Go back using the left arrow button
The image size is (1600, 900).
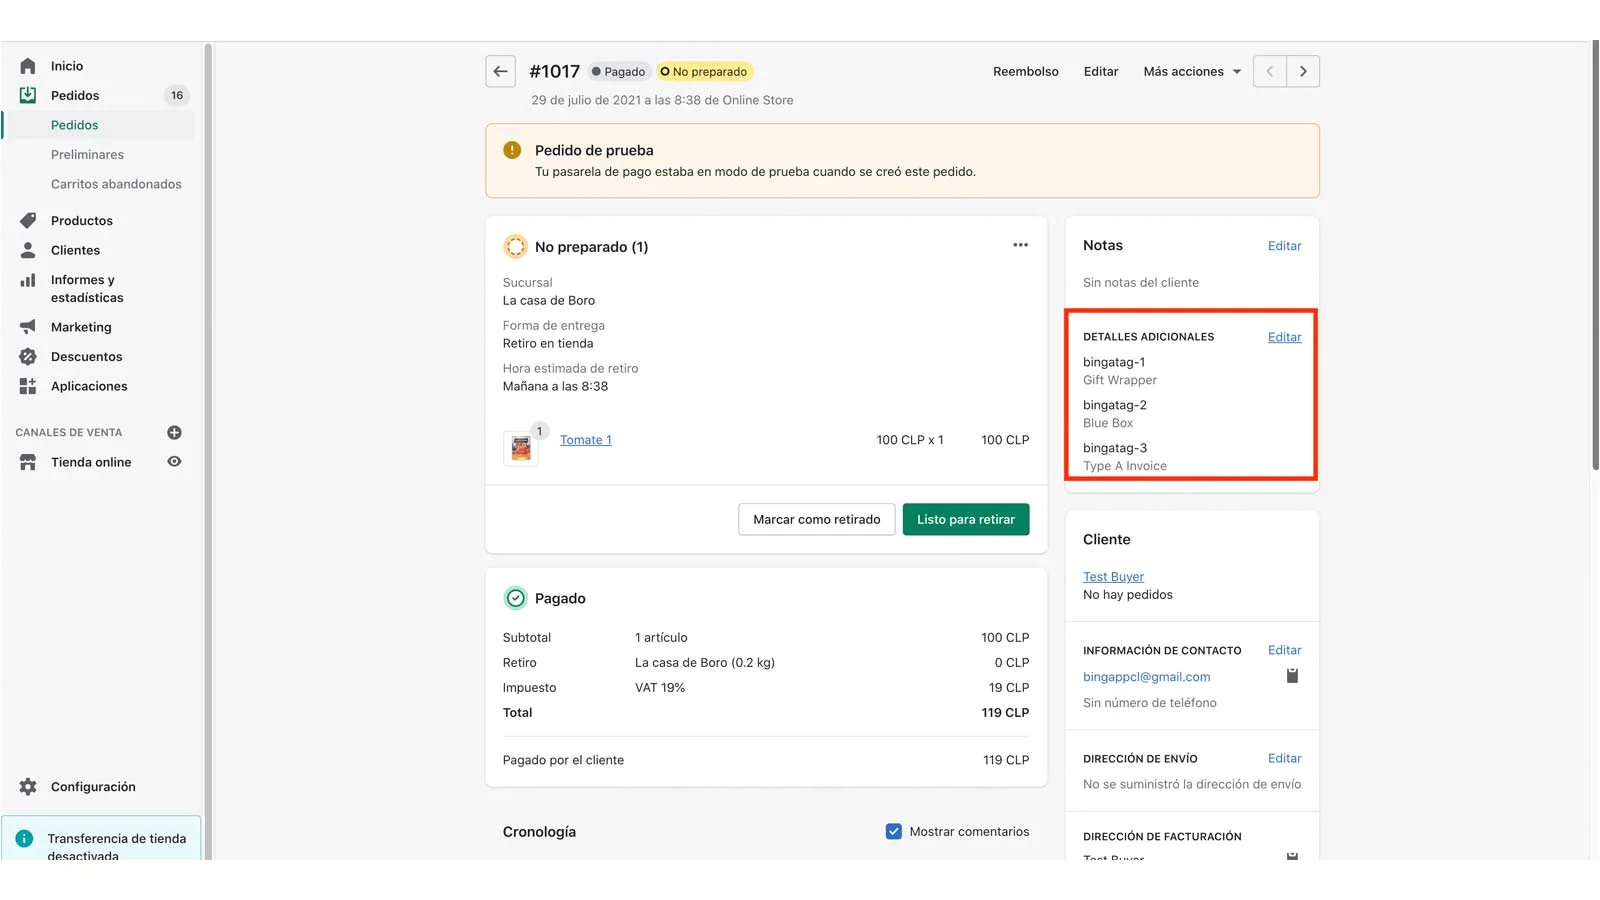click(501, 71)
